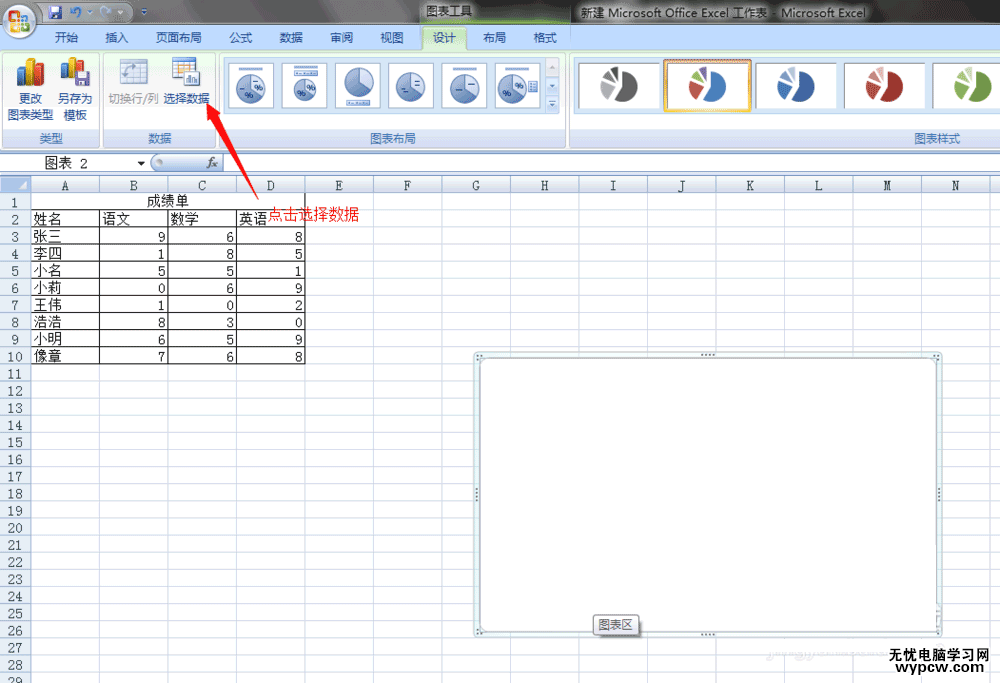Click the 像章 name cell
This screenshot has width=1000, height=683.
[x=65, y=356]
